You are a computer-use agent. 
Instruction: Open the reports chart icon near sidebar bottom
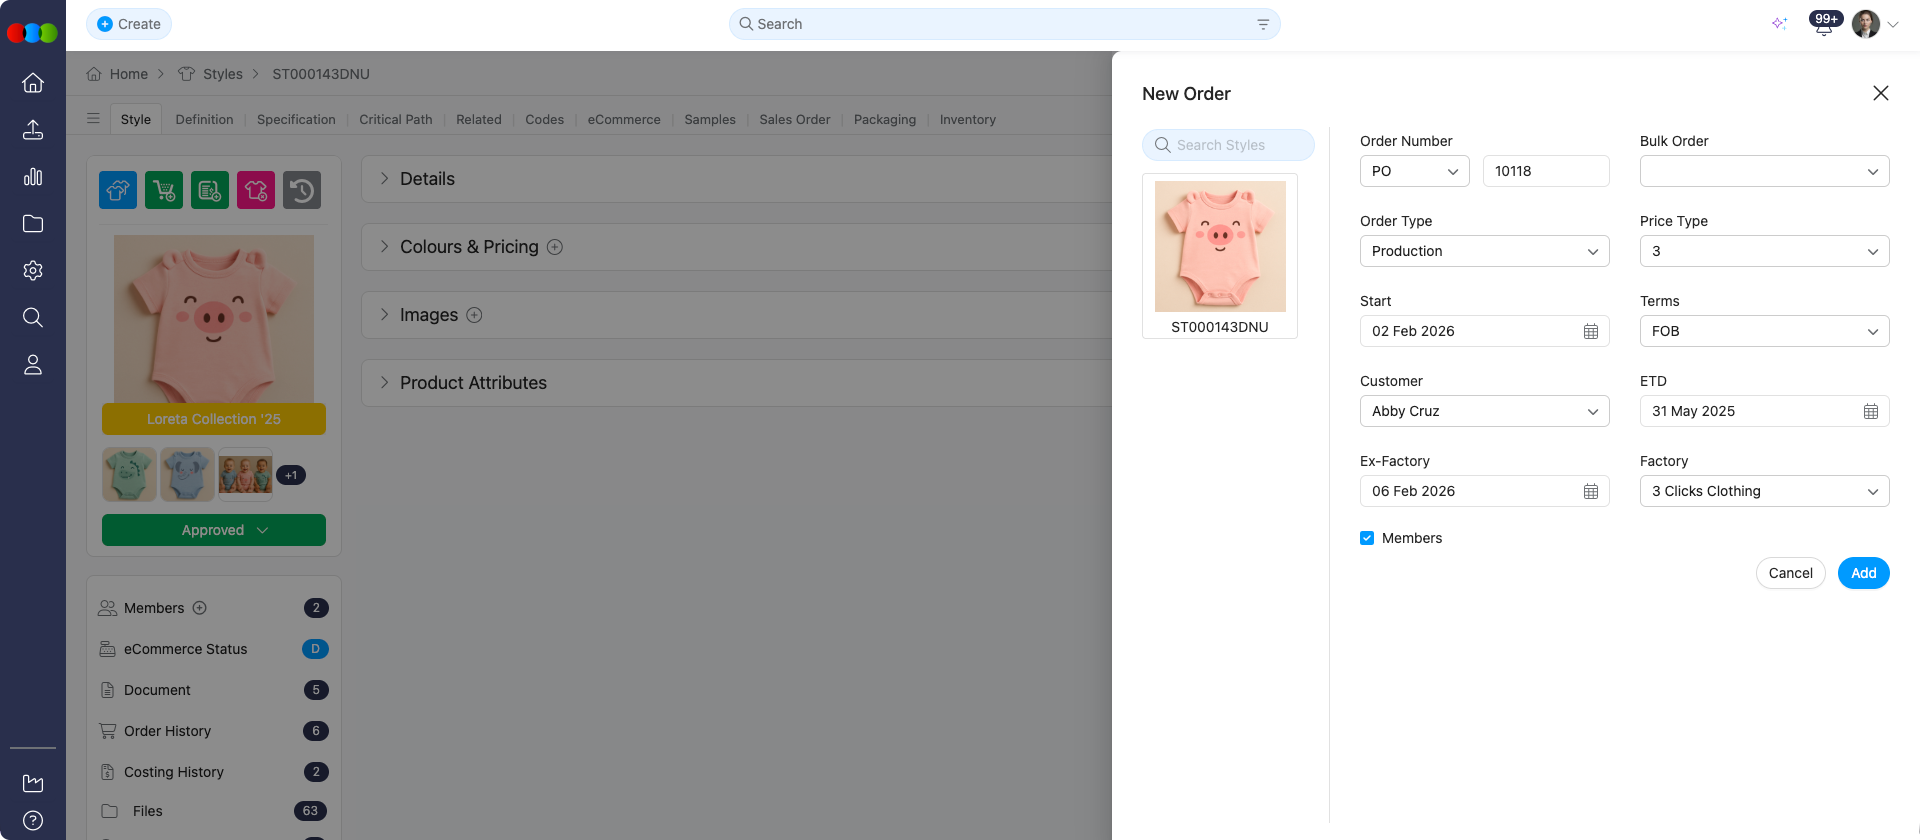coord(33,783)
